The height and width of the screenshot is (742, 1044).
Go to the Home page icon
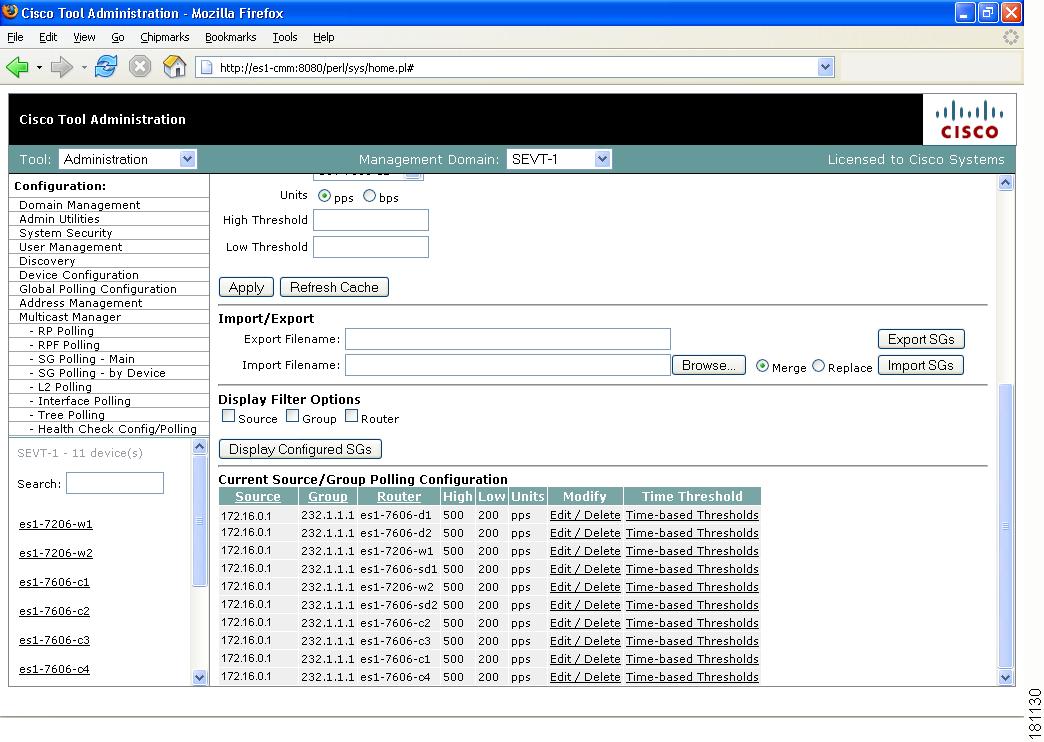point(174,67)
